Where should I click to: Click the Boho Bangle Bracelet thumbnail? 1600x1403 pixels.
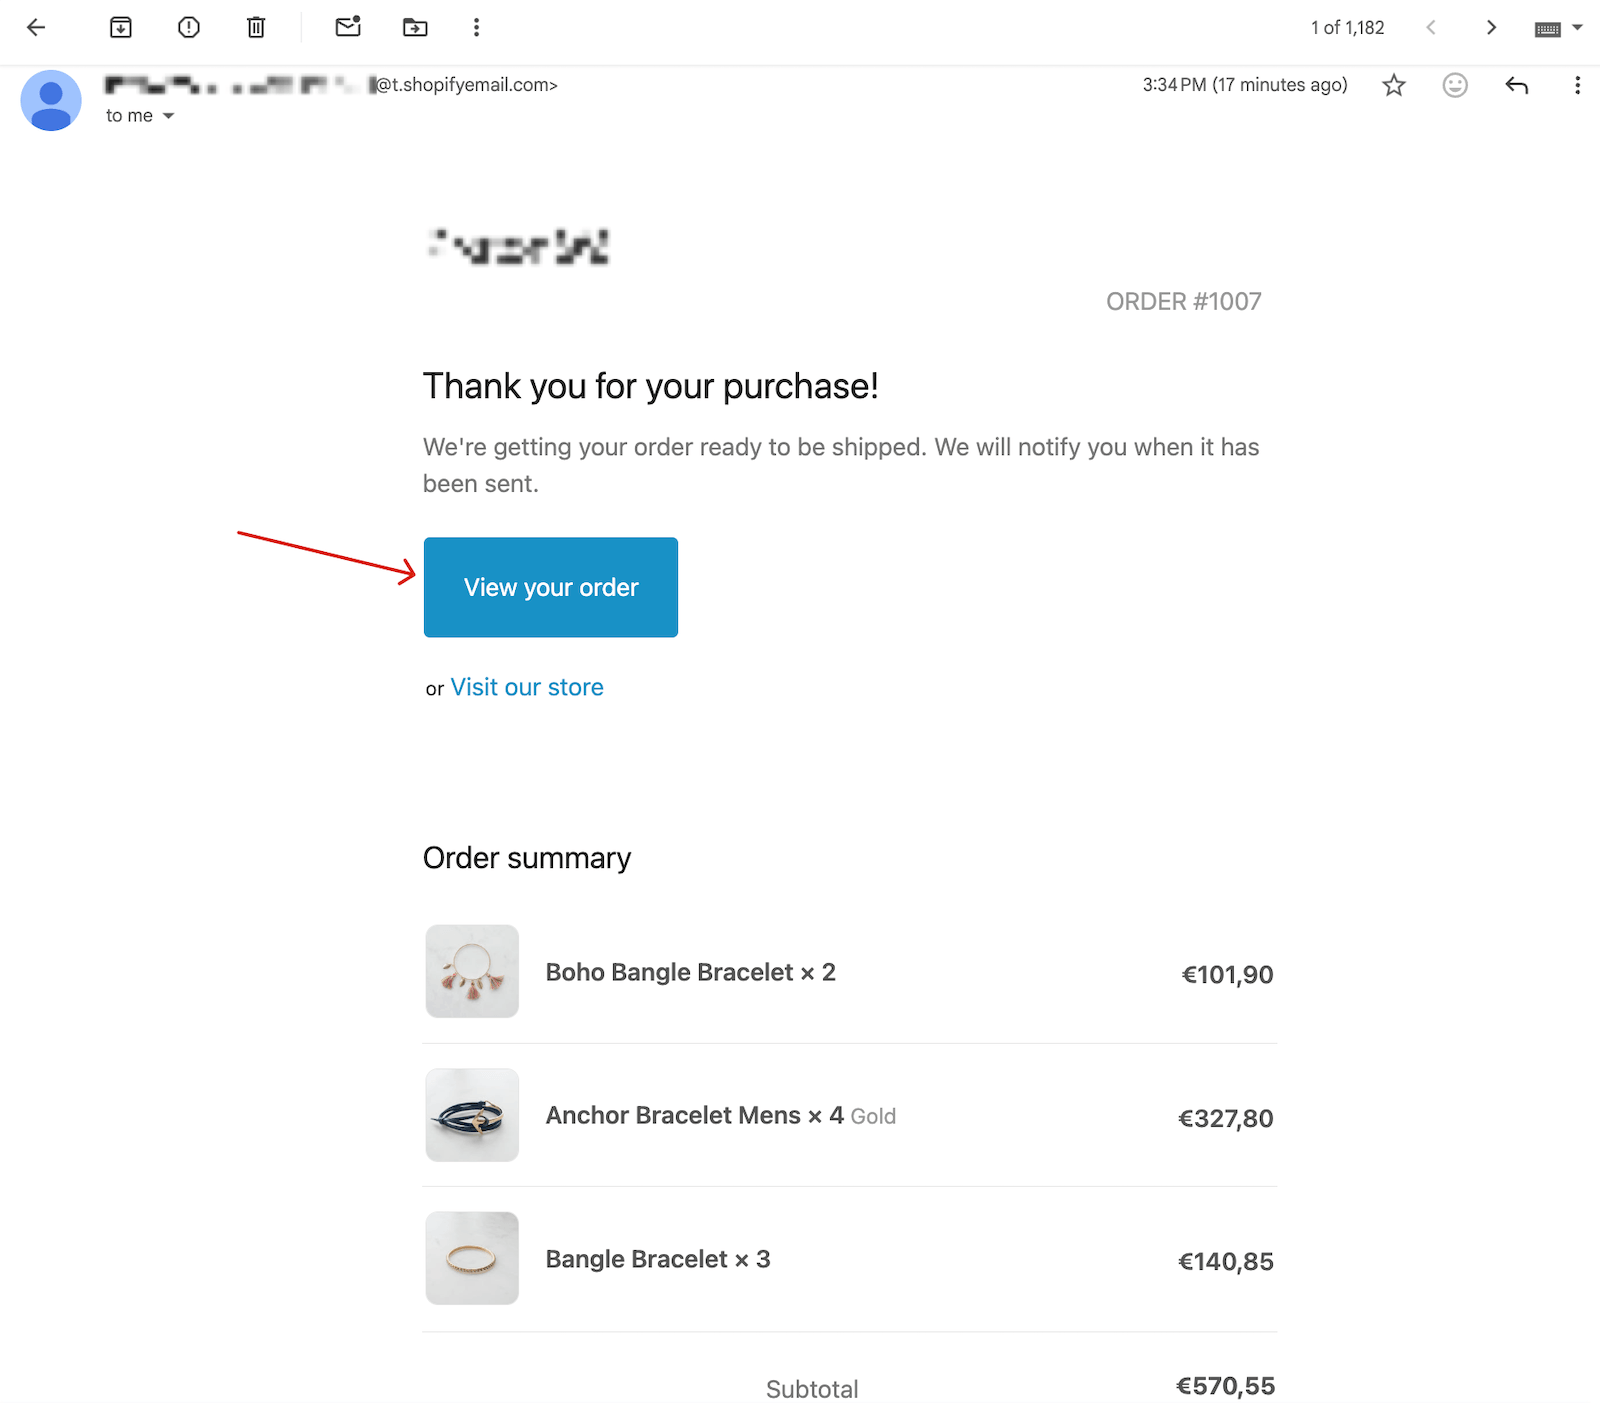[x=471, y=971]
